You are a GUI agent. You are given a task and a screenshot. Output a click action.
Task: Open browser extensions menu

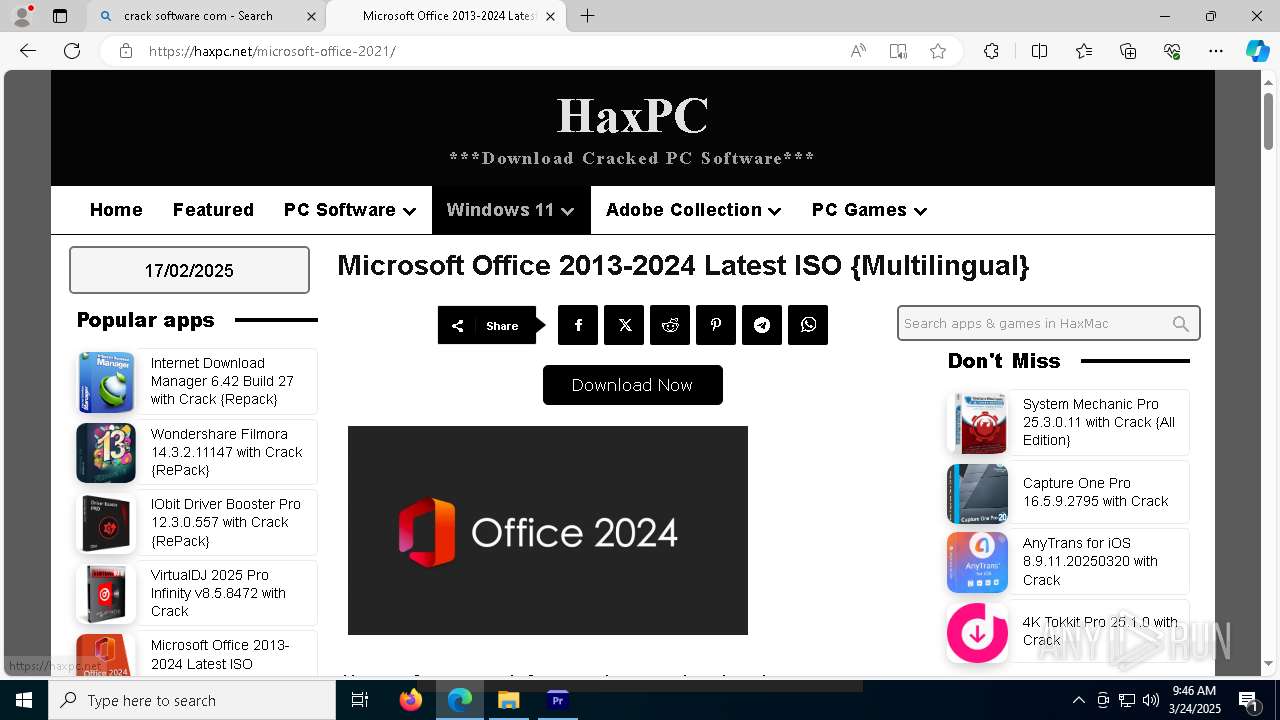(x=991, y=51)
